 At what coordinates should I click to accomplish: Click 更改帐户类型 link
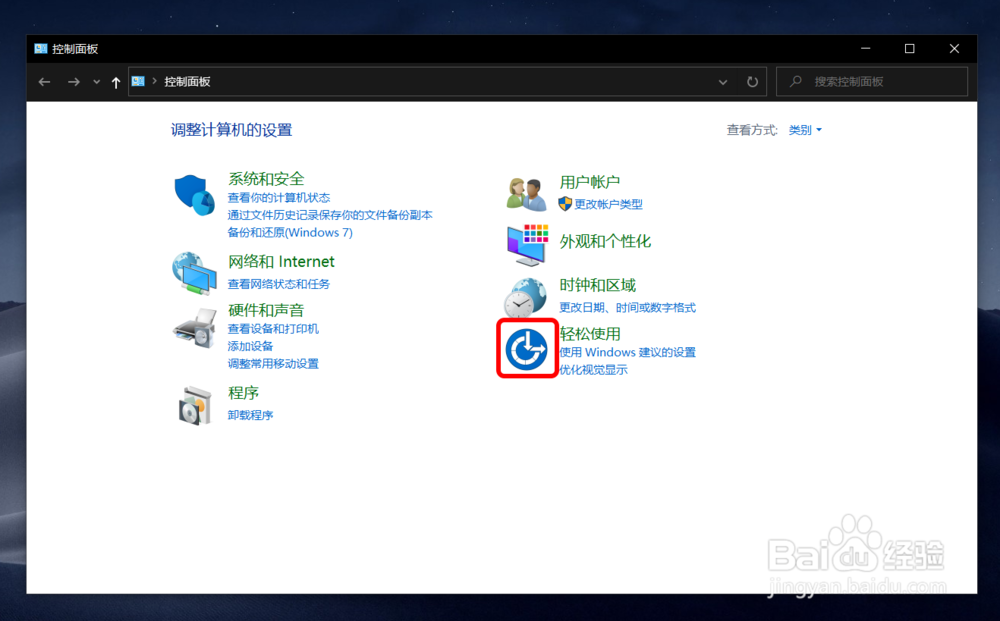[x=608, y=204]
